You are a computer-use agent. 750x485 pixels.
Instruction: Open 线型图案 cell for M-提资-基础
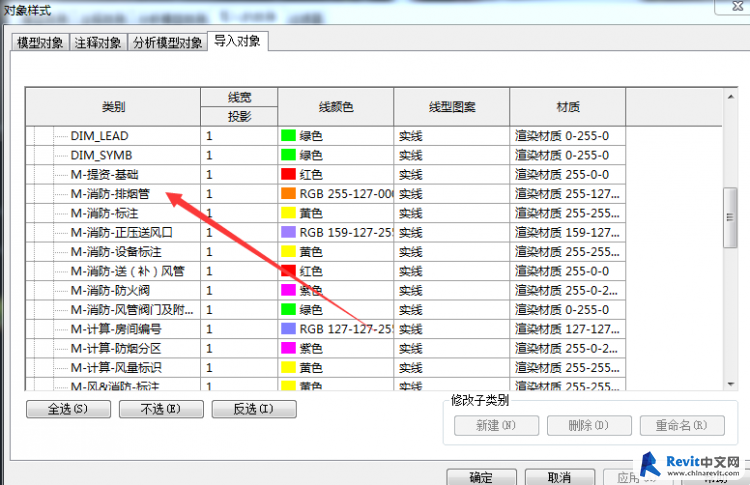tap(452, 175)
